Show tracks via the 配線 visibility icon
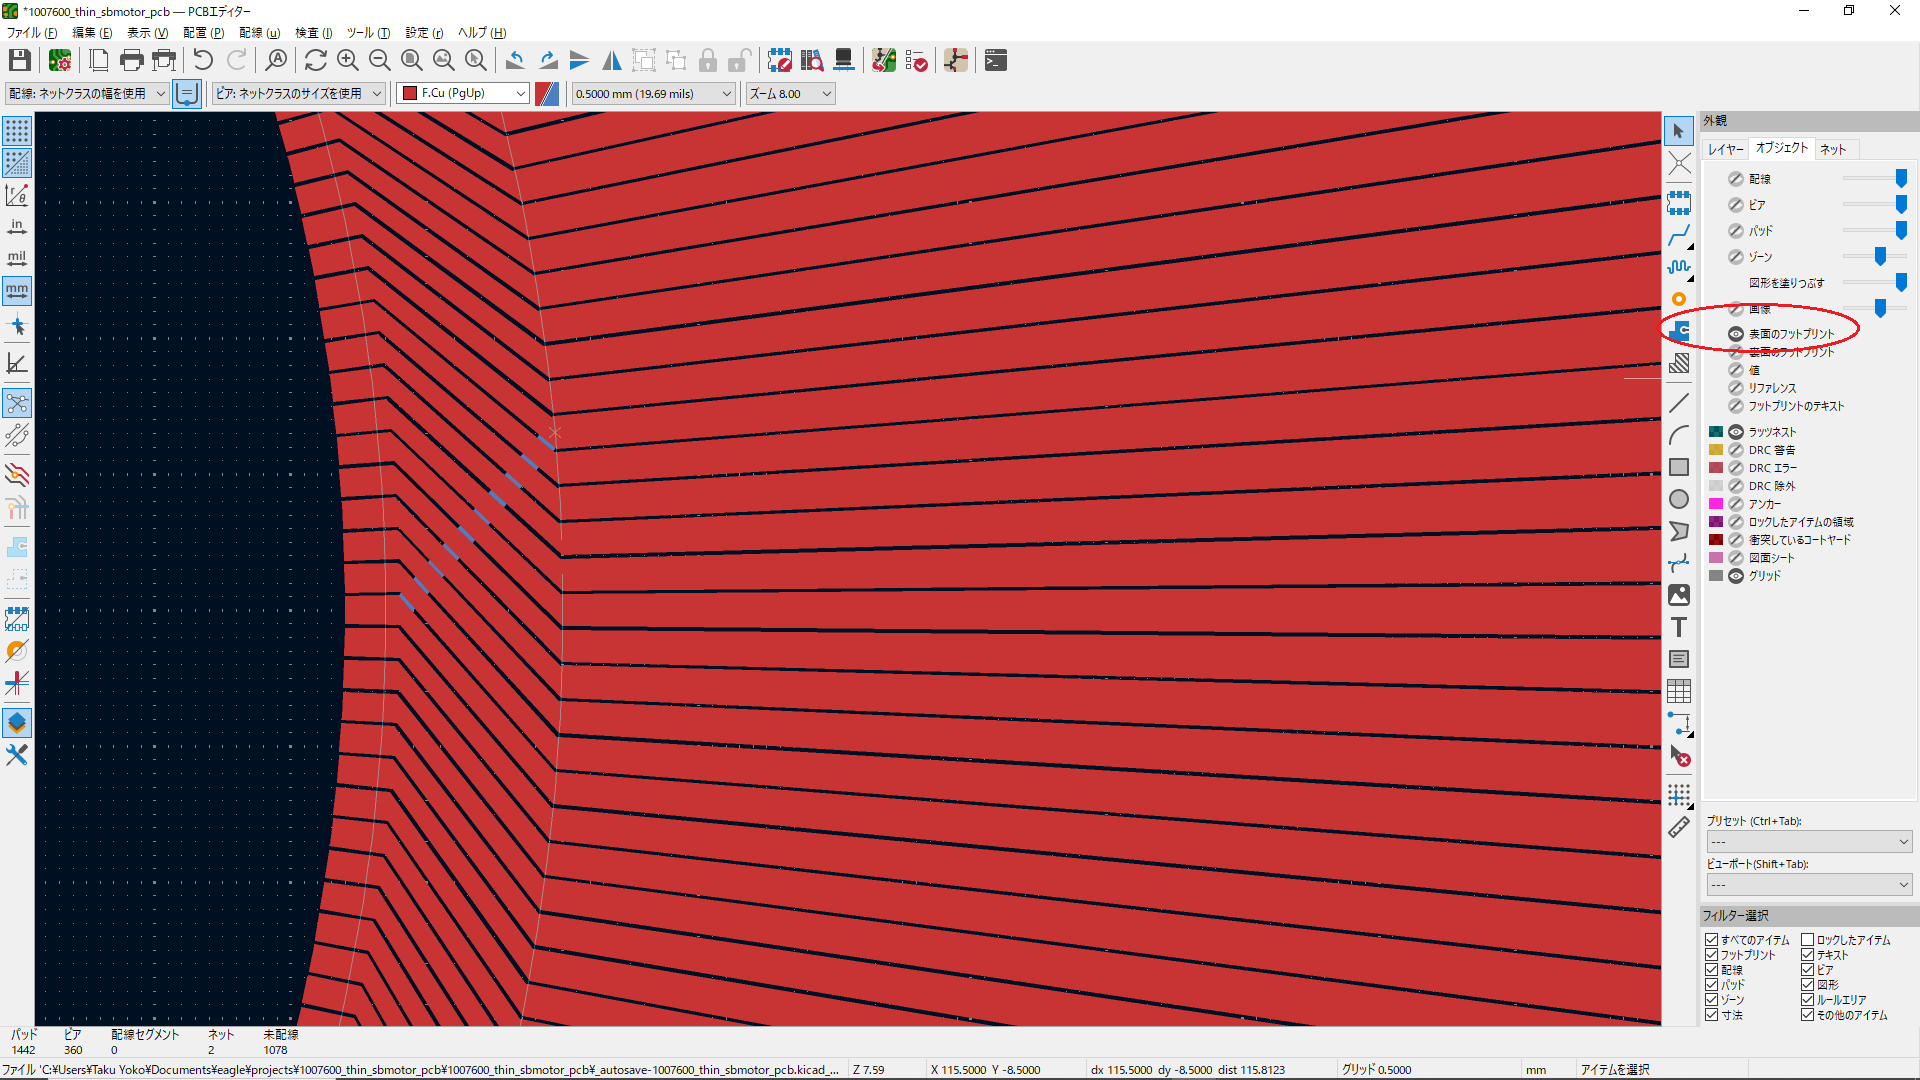 [x=1736, y=179]
